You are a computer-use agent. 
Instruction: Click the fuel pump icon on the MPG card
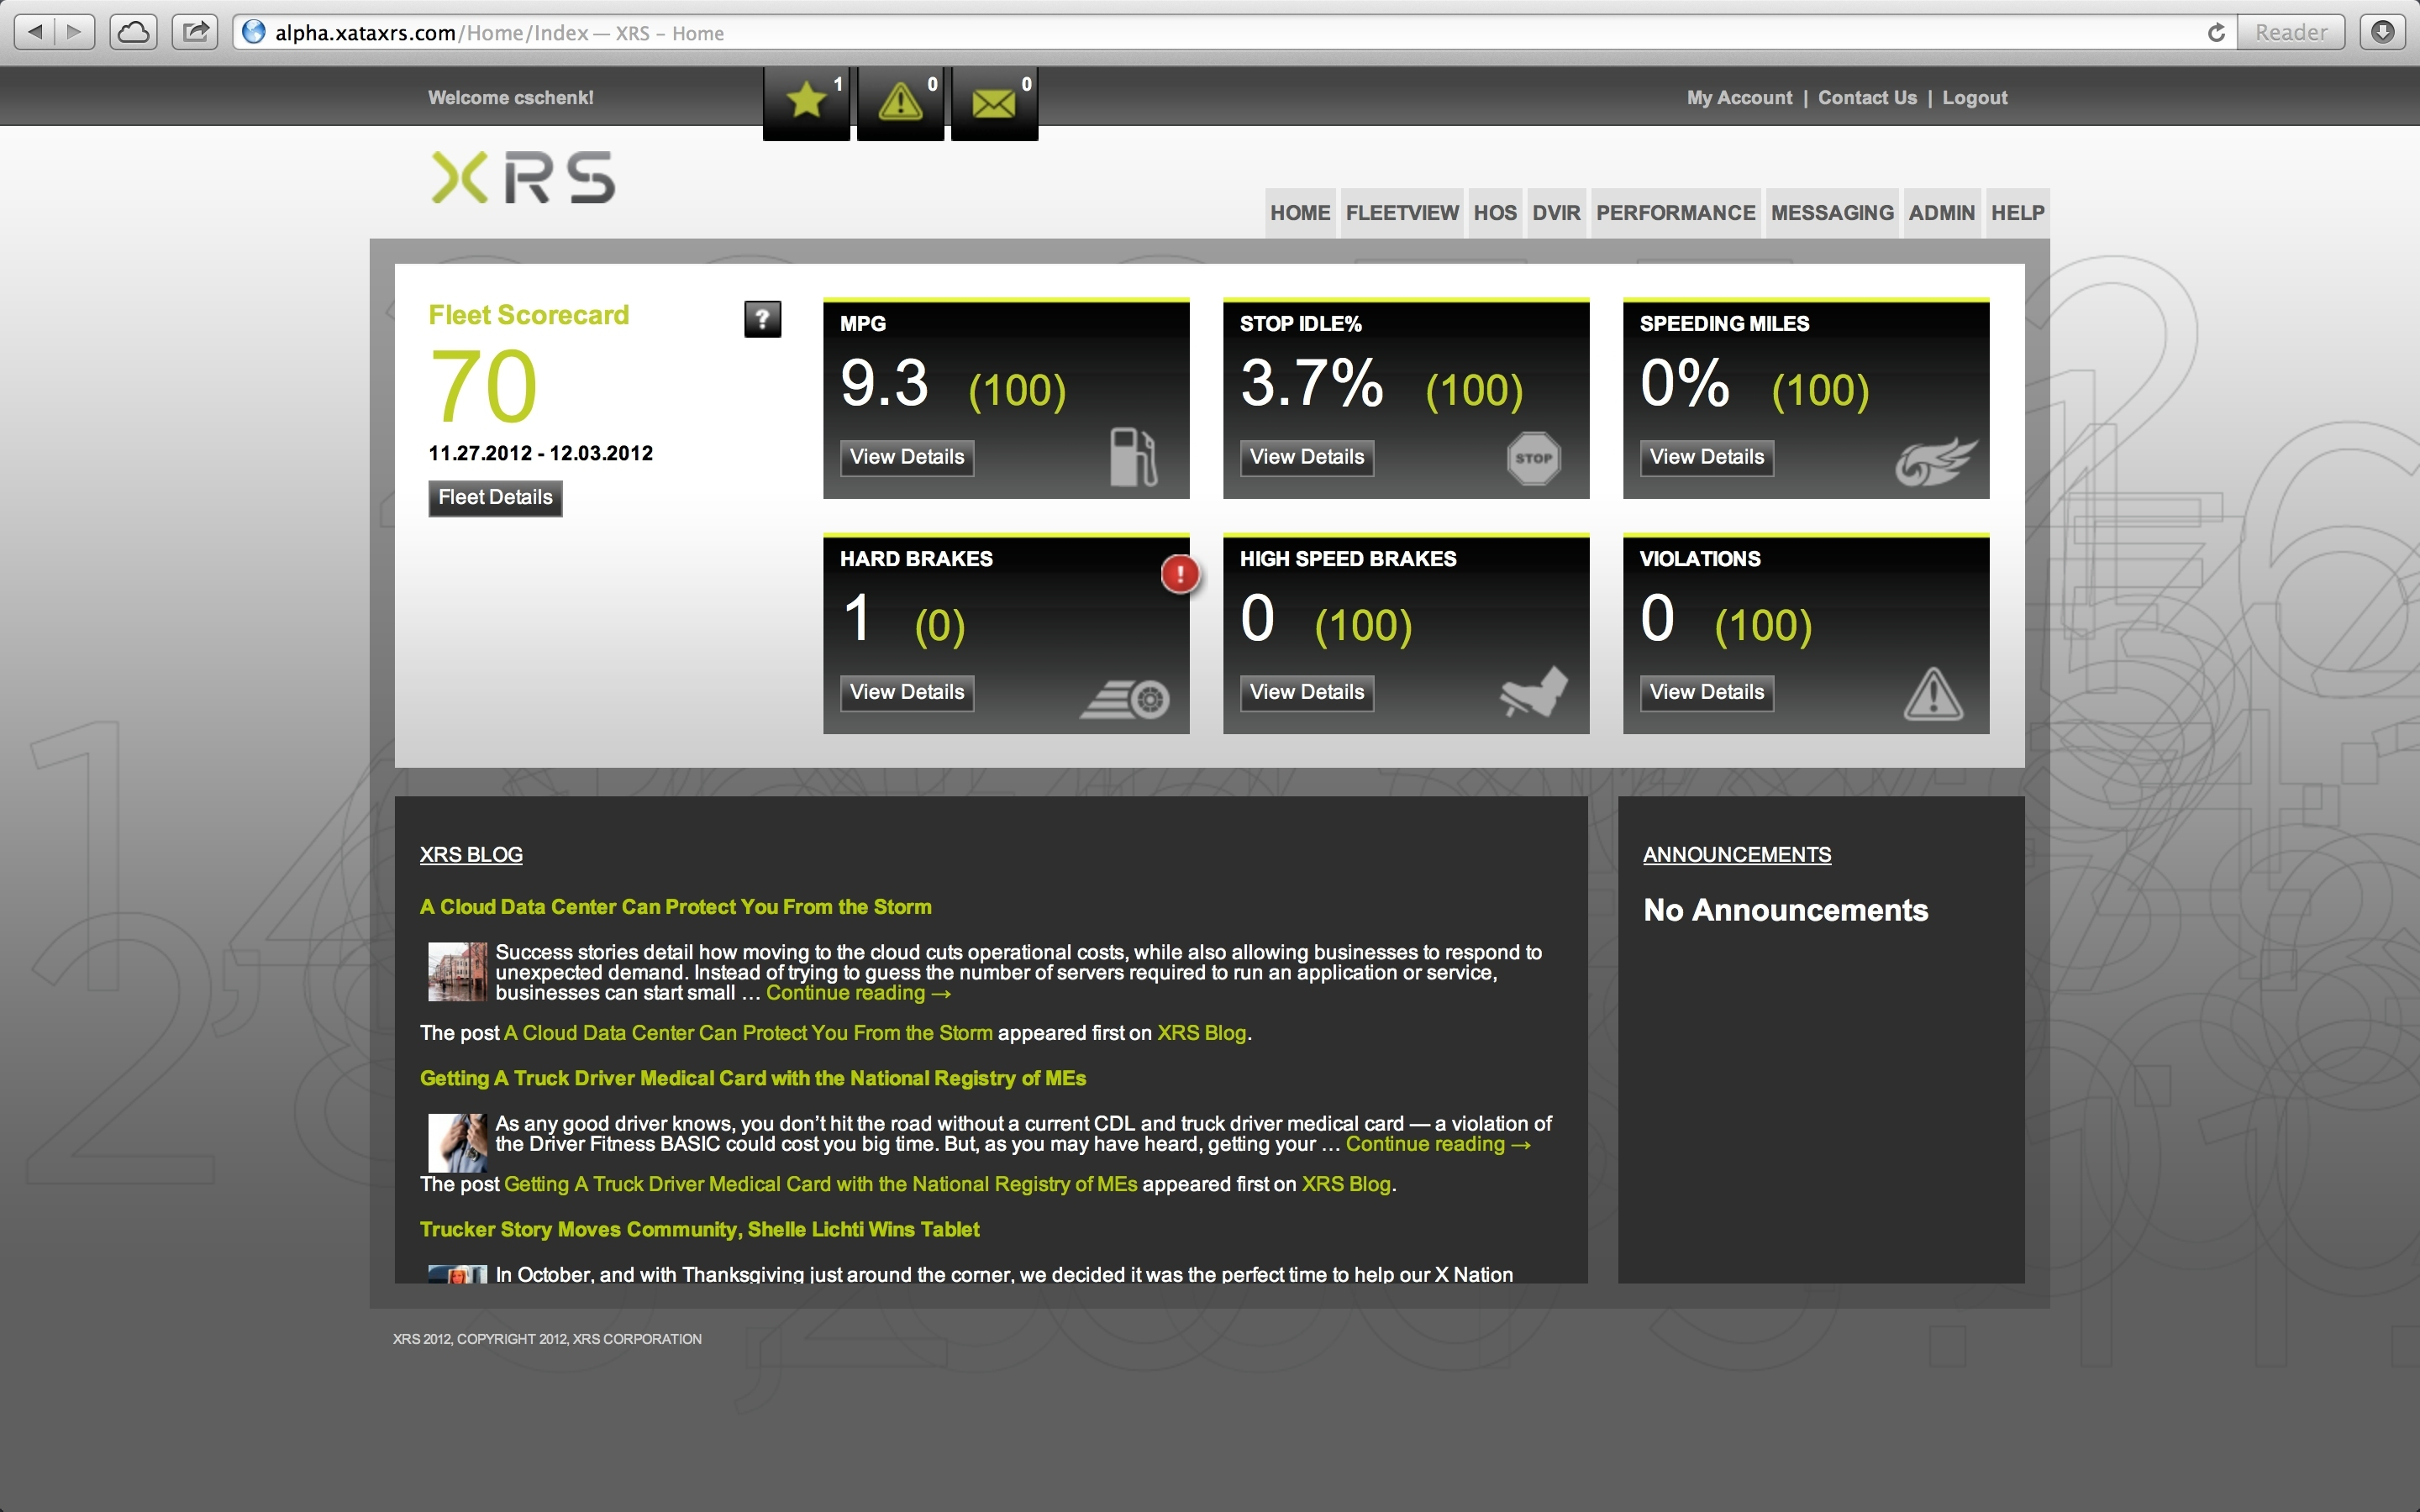(x=1132, y=459)
